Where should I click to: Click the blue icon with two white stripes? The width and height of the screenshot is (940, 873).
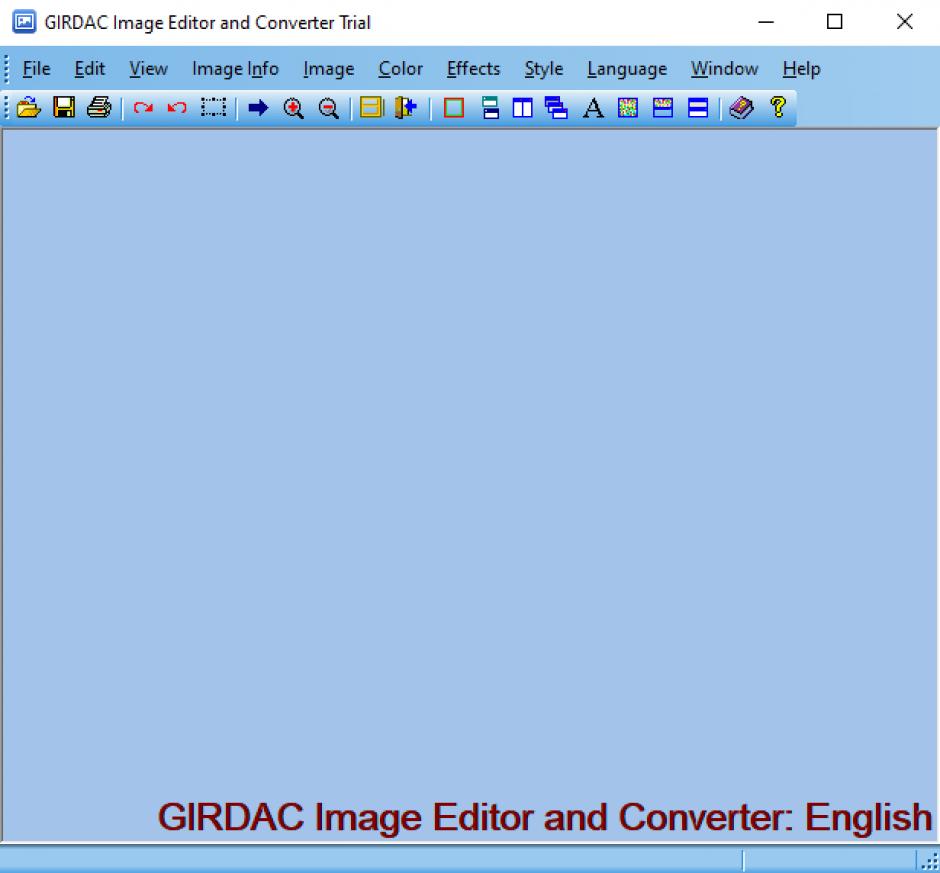pyautogui.click(x=698, y=108)
